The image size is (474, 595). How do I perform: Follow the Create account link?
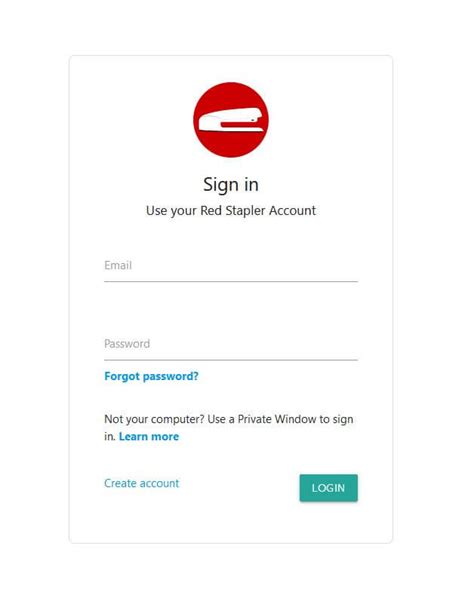142,483
